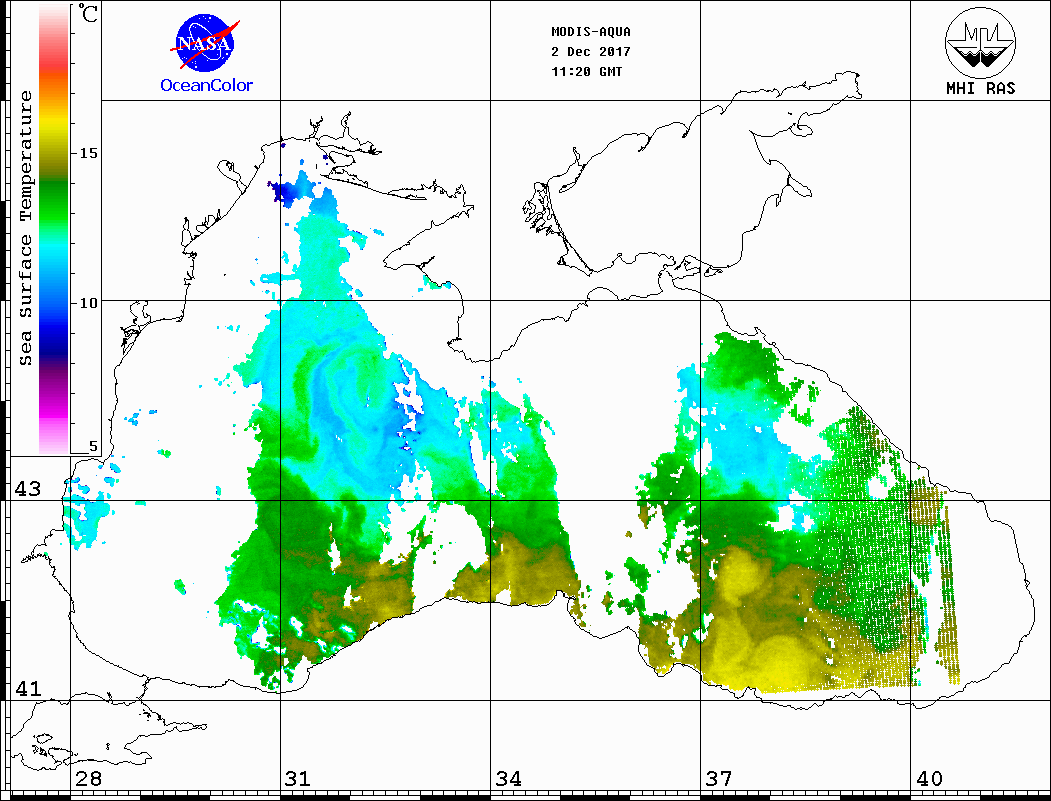Screen dimensions: 1051x801
Task: Click latitude label 43
Action: pyautogui.click(x=27, y=489)
